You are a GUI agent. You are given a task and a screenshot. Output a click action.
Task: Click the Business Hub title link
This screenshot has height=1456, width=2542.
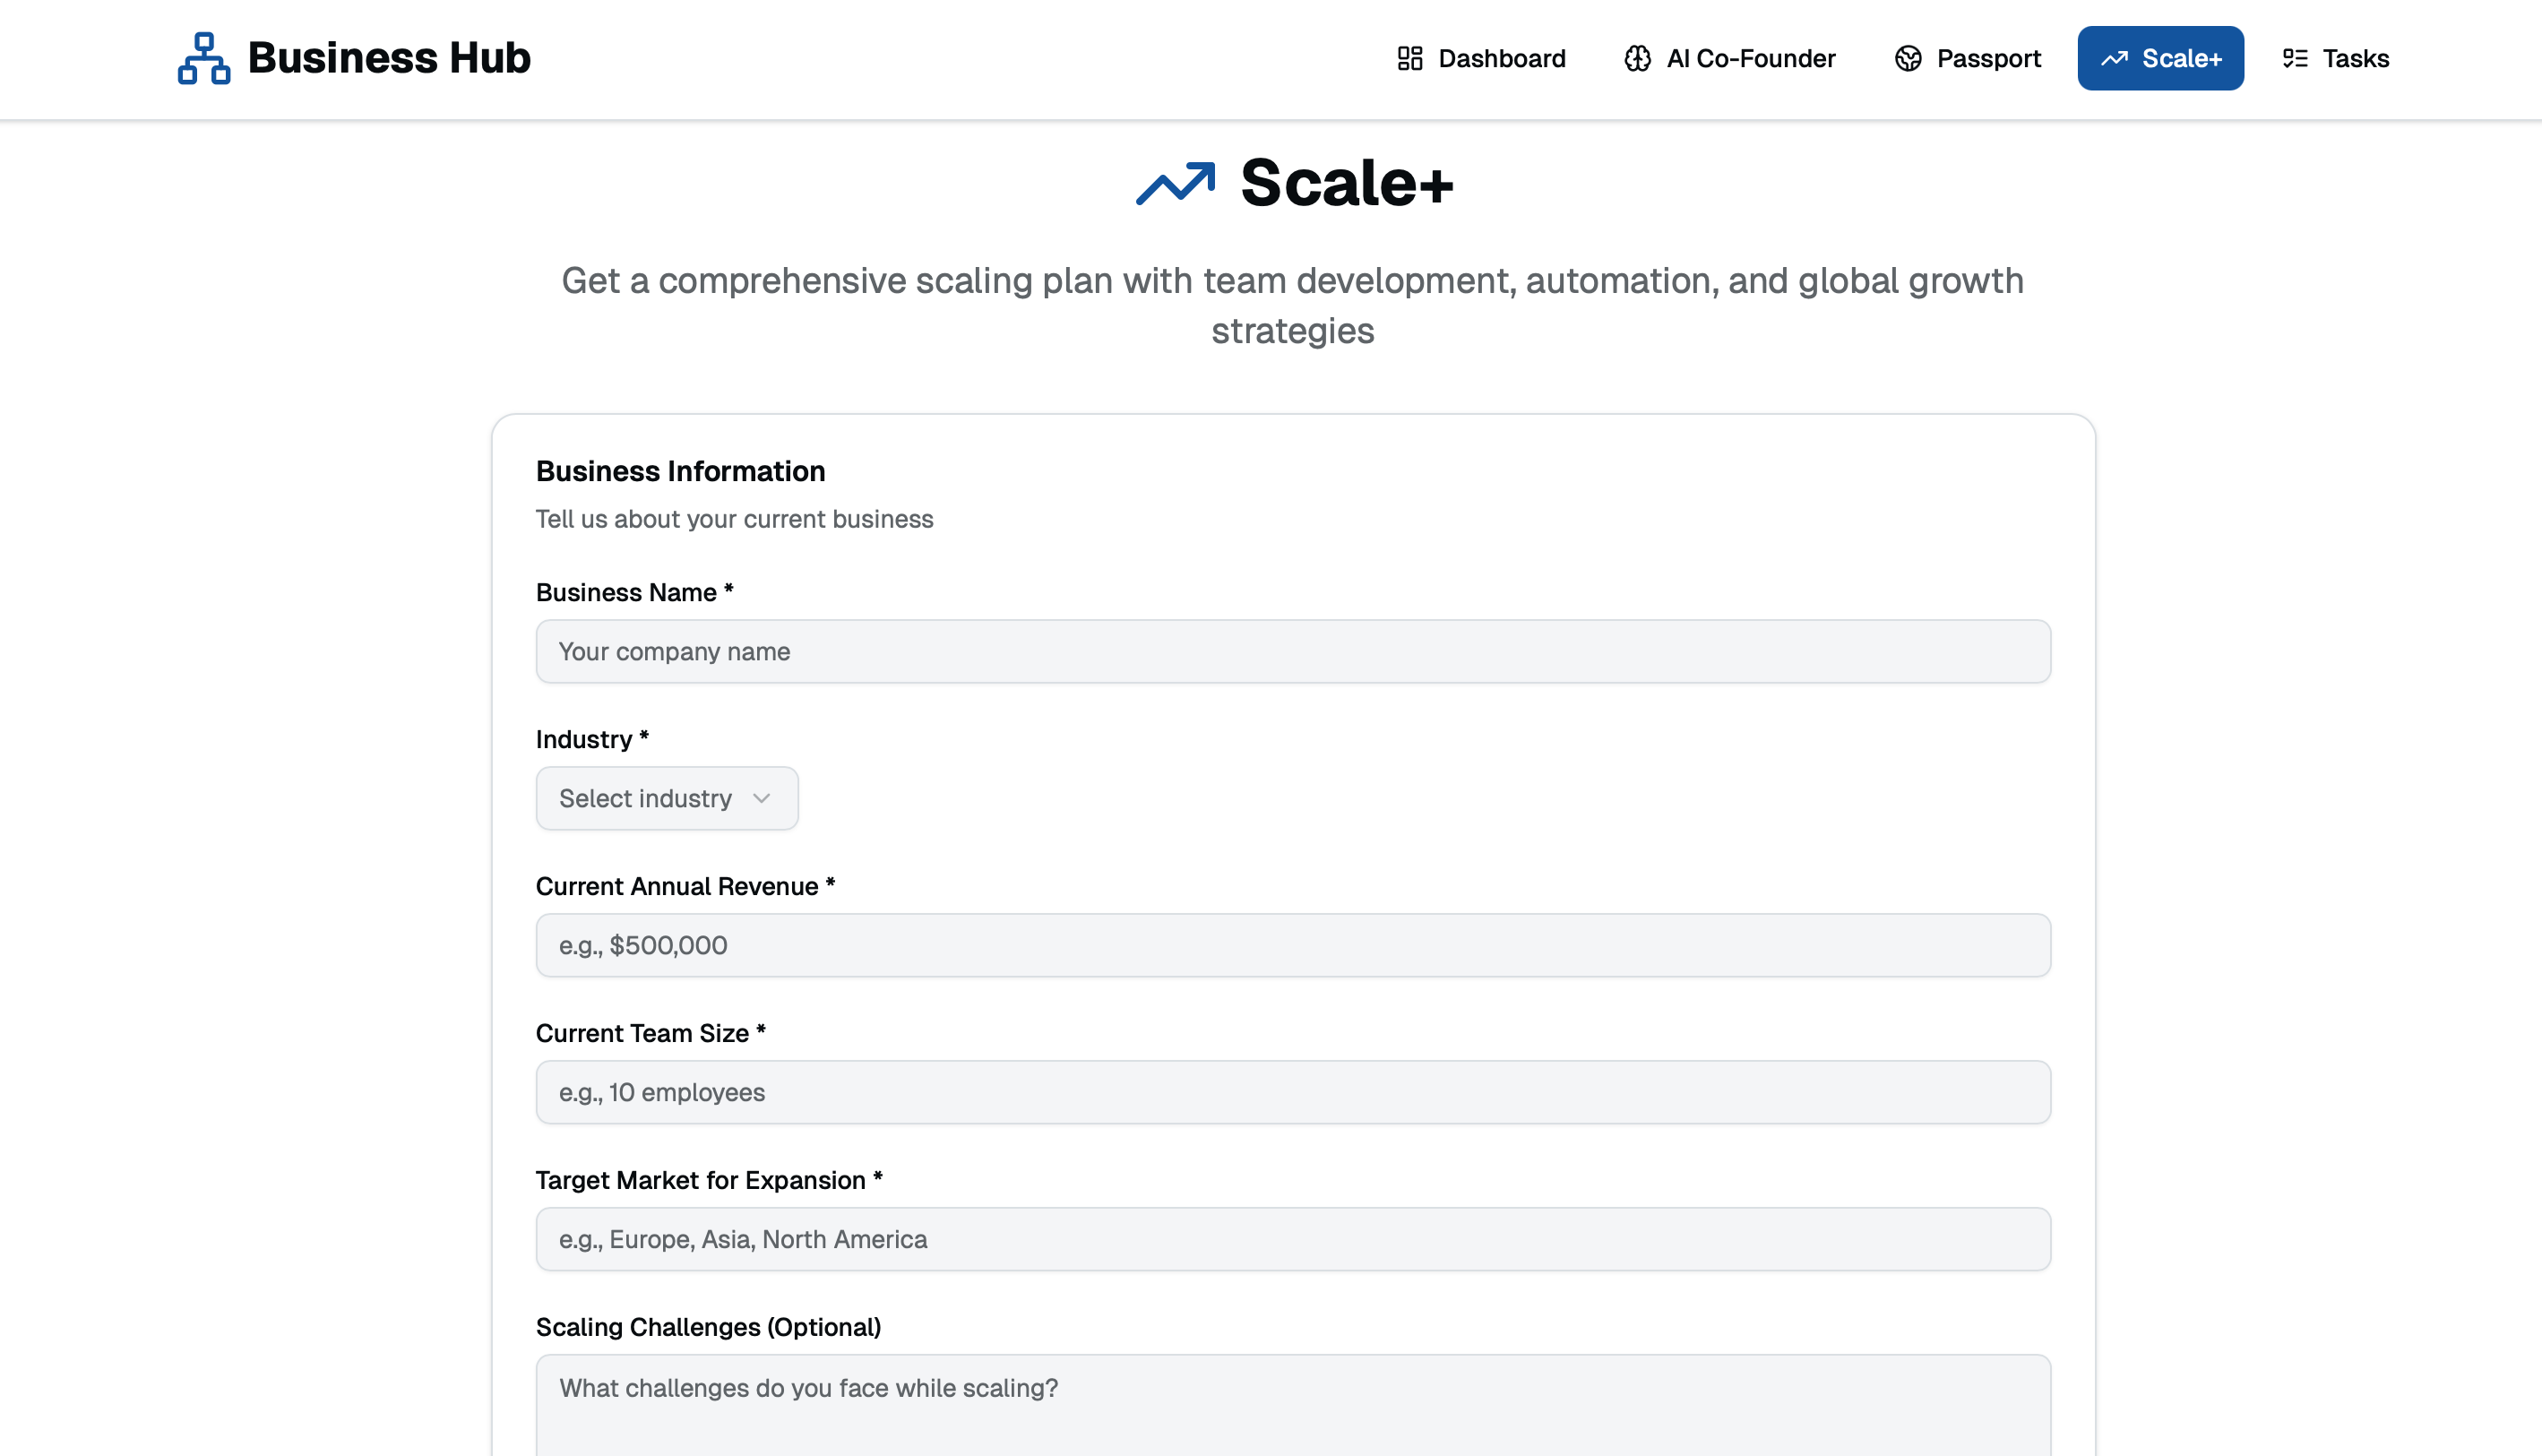pyautogui.click(x=388, y=58)
